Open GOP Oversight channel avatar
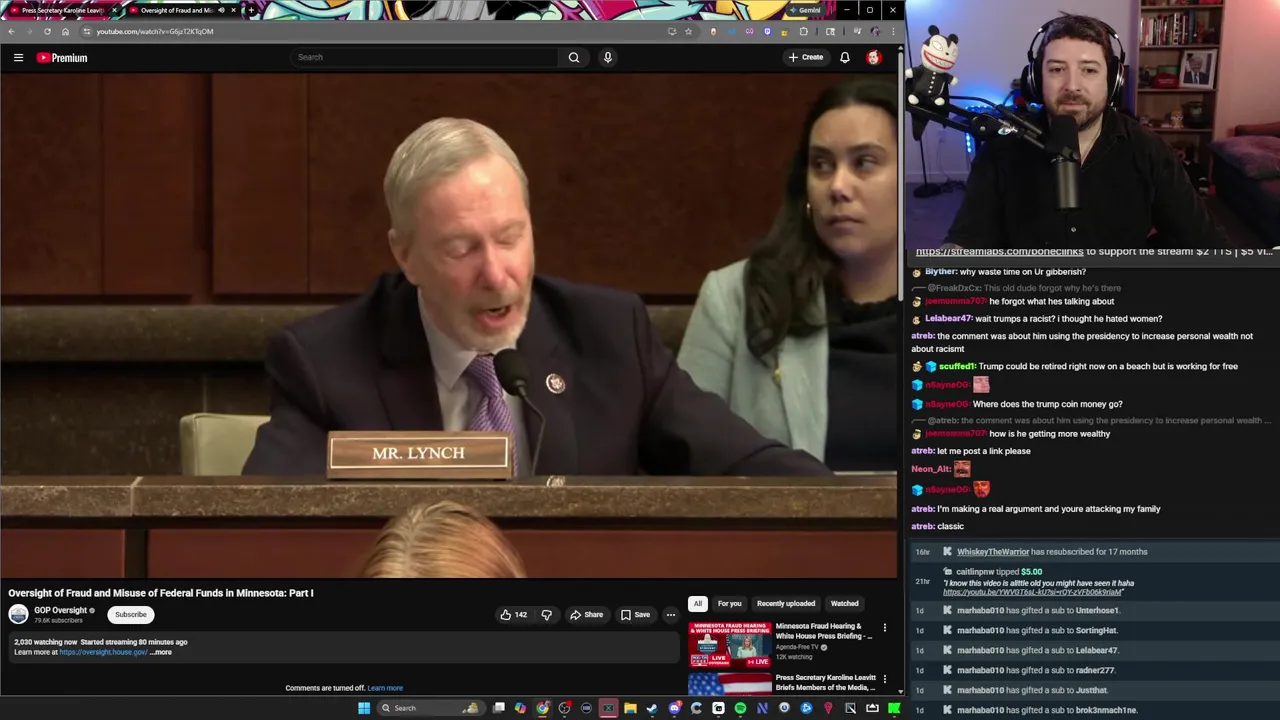Image resolution: width=1280 pixels, height=720 pixels. point(18,614)
